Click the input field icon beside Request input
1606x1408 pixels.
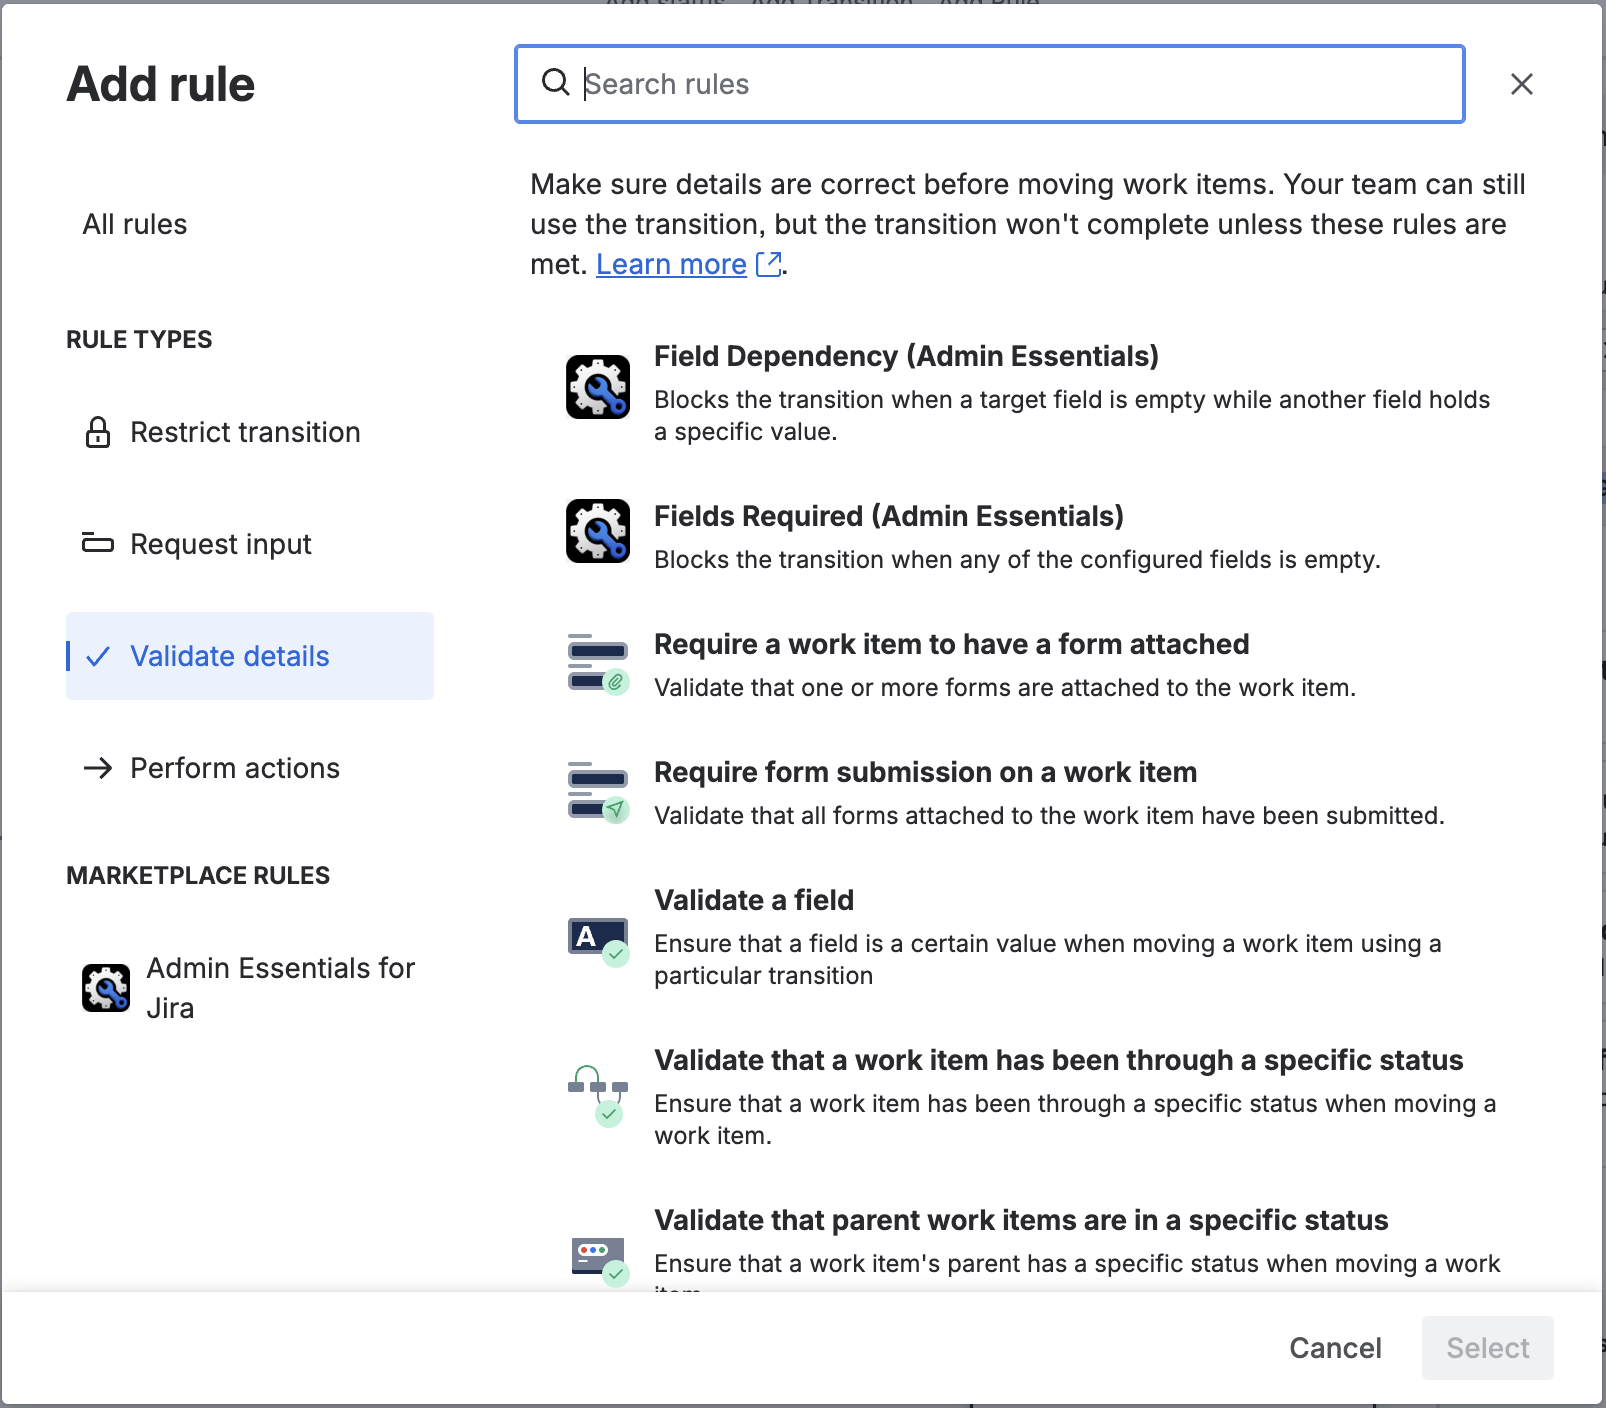(98, 543)
